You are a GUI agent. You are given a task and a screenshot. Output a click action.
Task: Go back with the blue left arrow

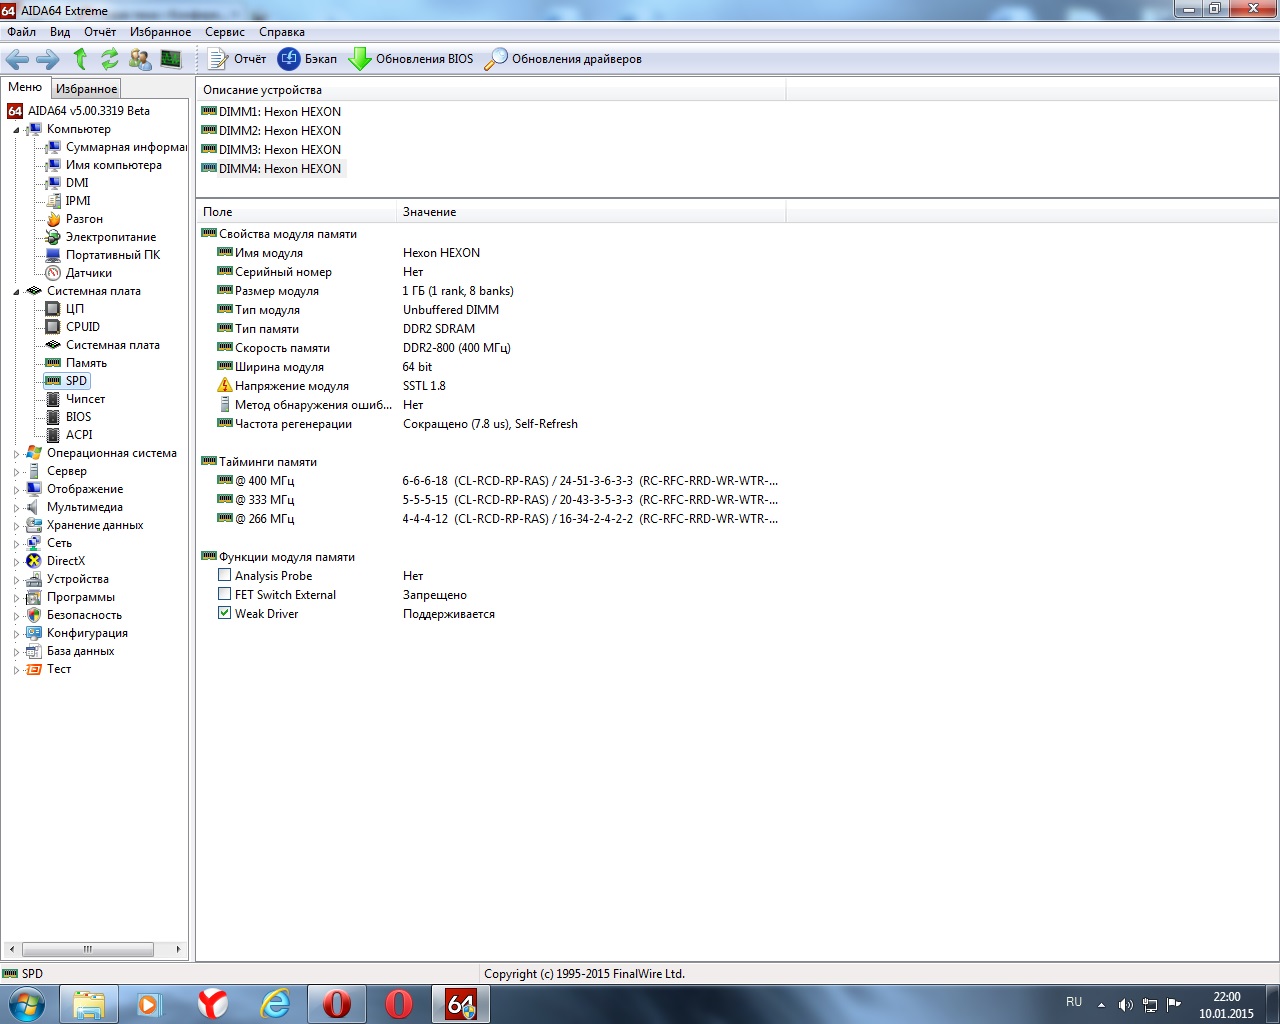coord(17,59)
